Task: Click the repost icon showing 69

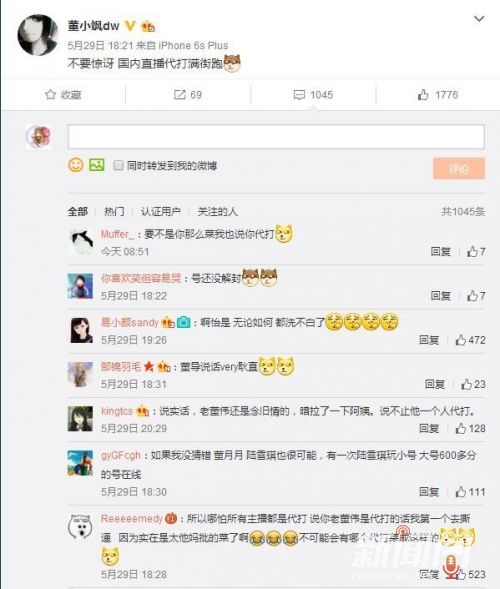Action: [180, 95]
